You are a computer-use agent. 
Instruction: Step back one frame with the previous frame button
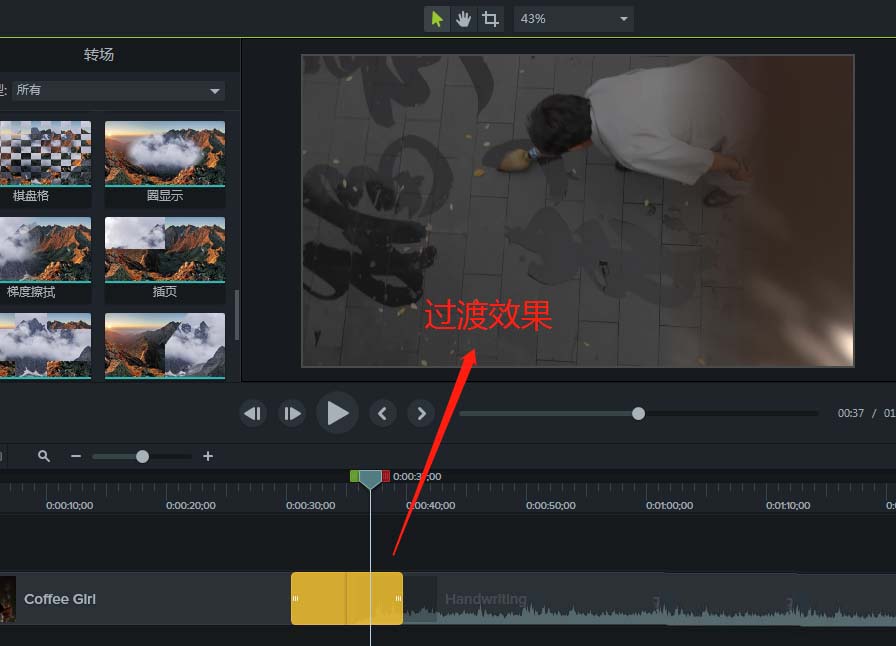pyautogui.click(x=252, y=413)
